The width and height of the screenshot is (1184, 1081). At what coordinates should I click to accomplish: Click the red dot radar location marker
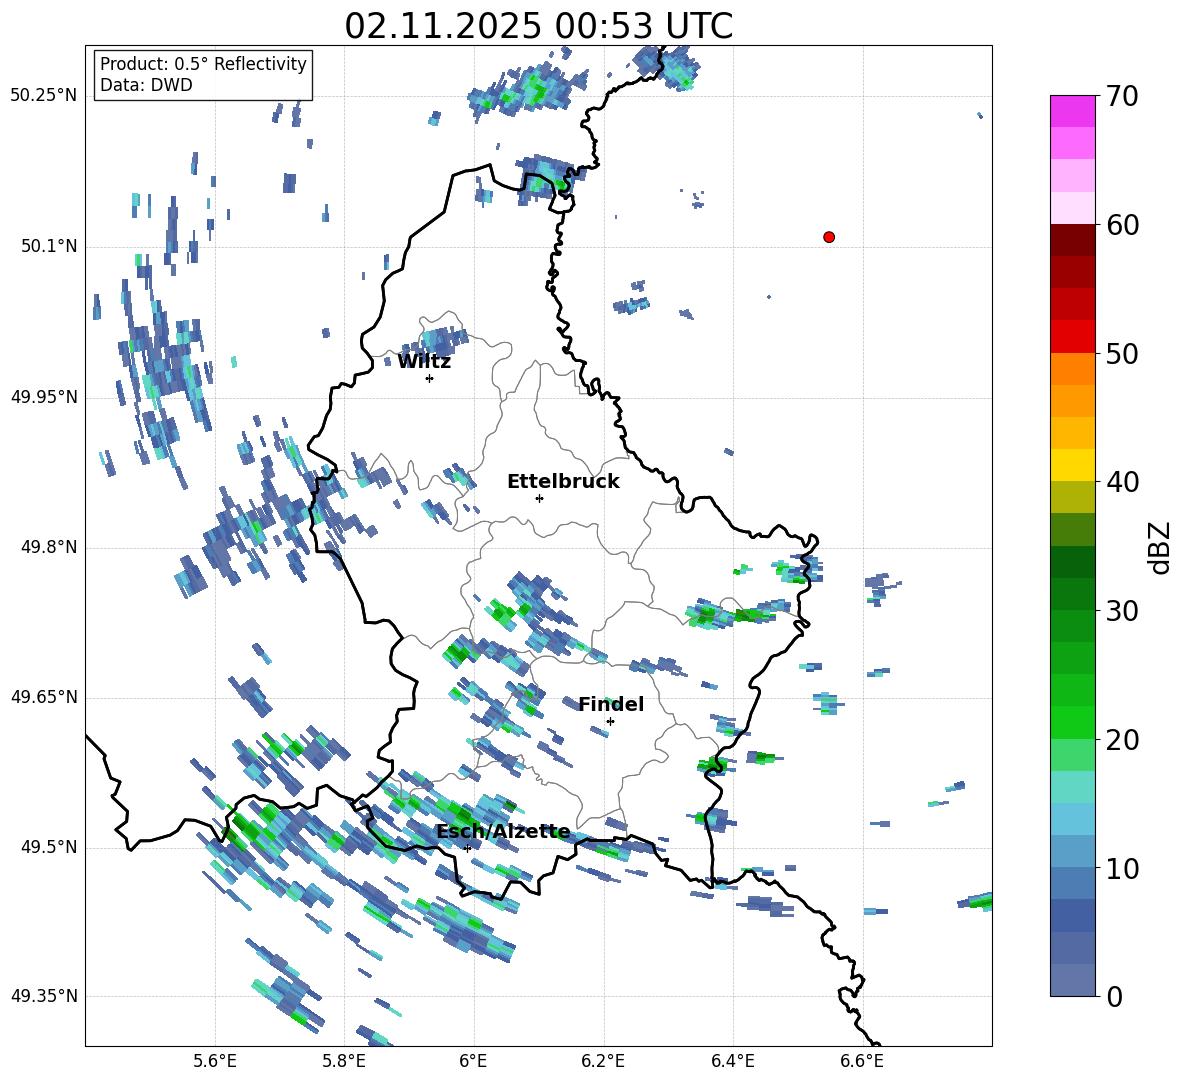click(x=829, y=237)
